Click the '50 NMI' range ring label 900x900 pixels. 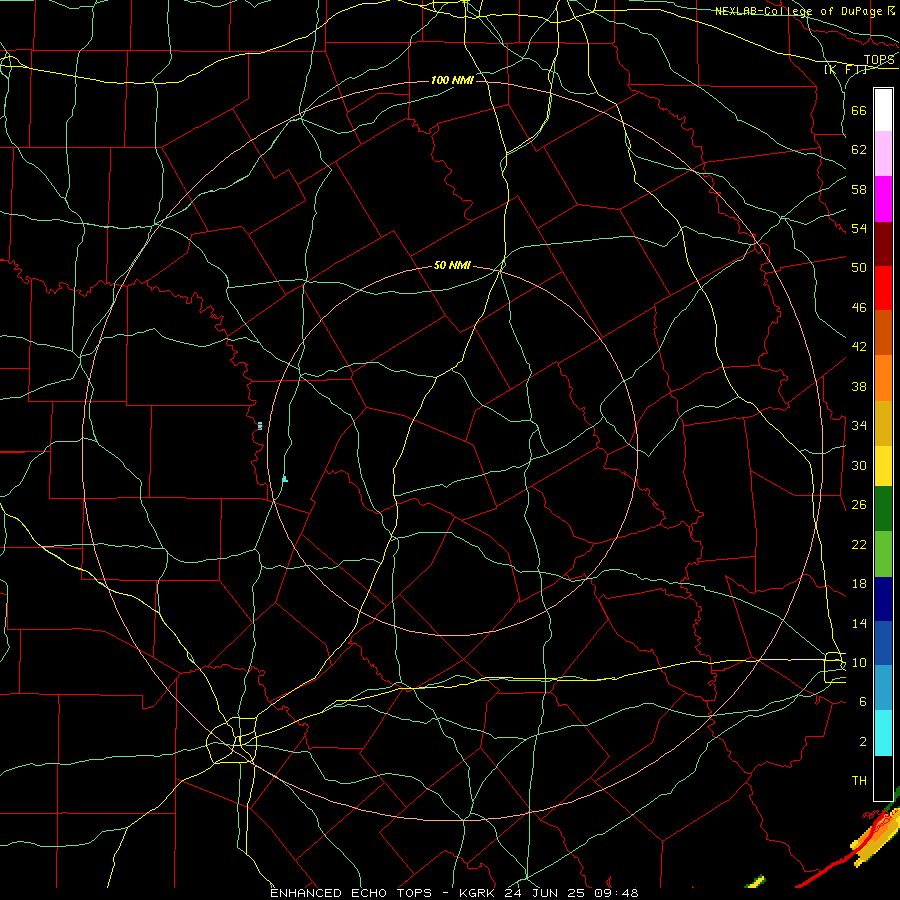click(x=452, y=265)
